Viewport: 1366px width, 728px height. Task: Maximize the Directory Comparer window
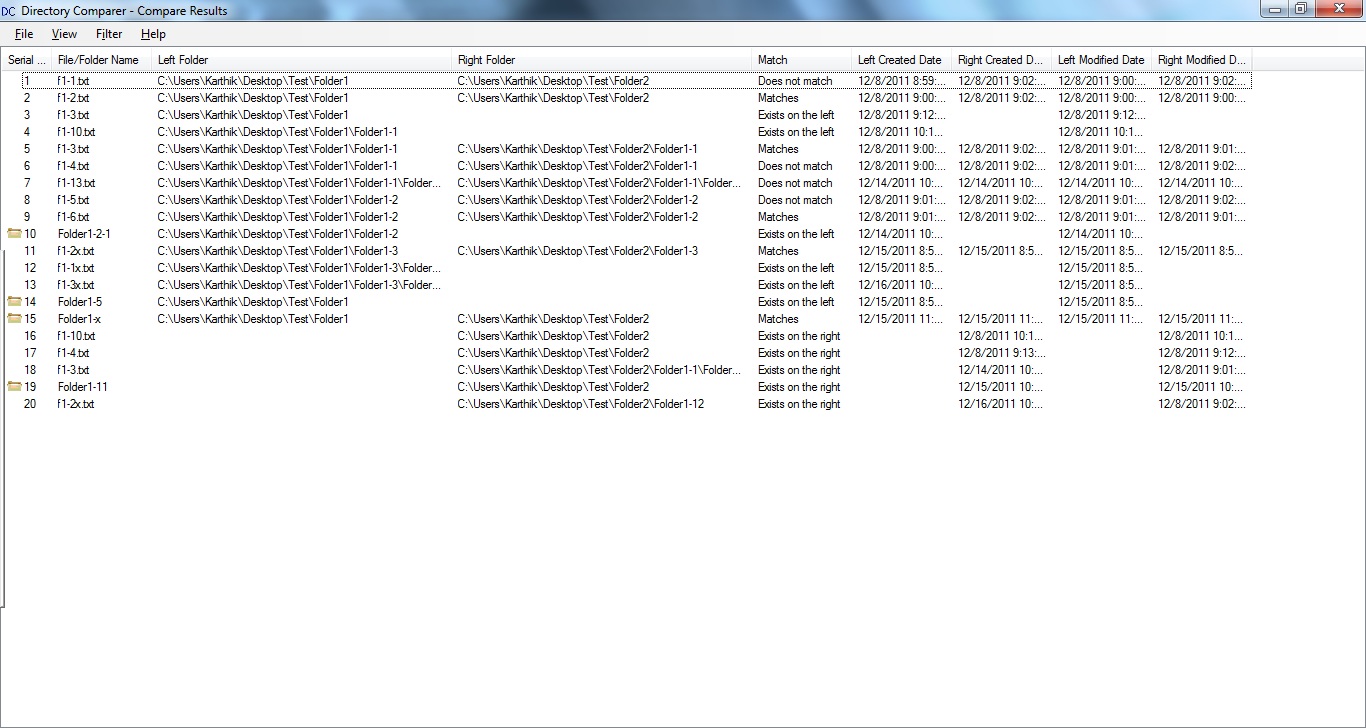click(1300, 9)
